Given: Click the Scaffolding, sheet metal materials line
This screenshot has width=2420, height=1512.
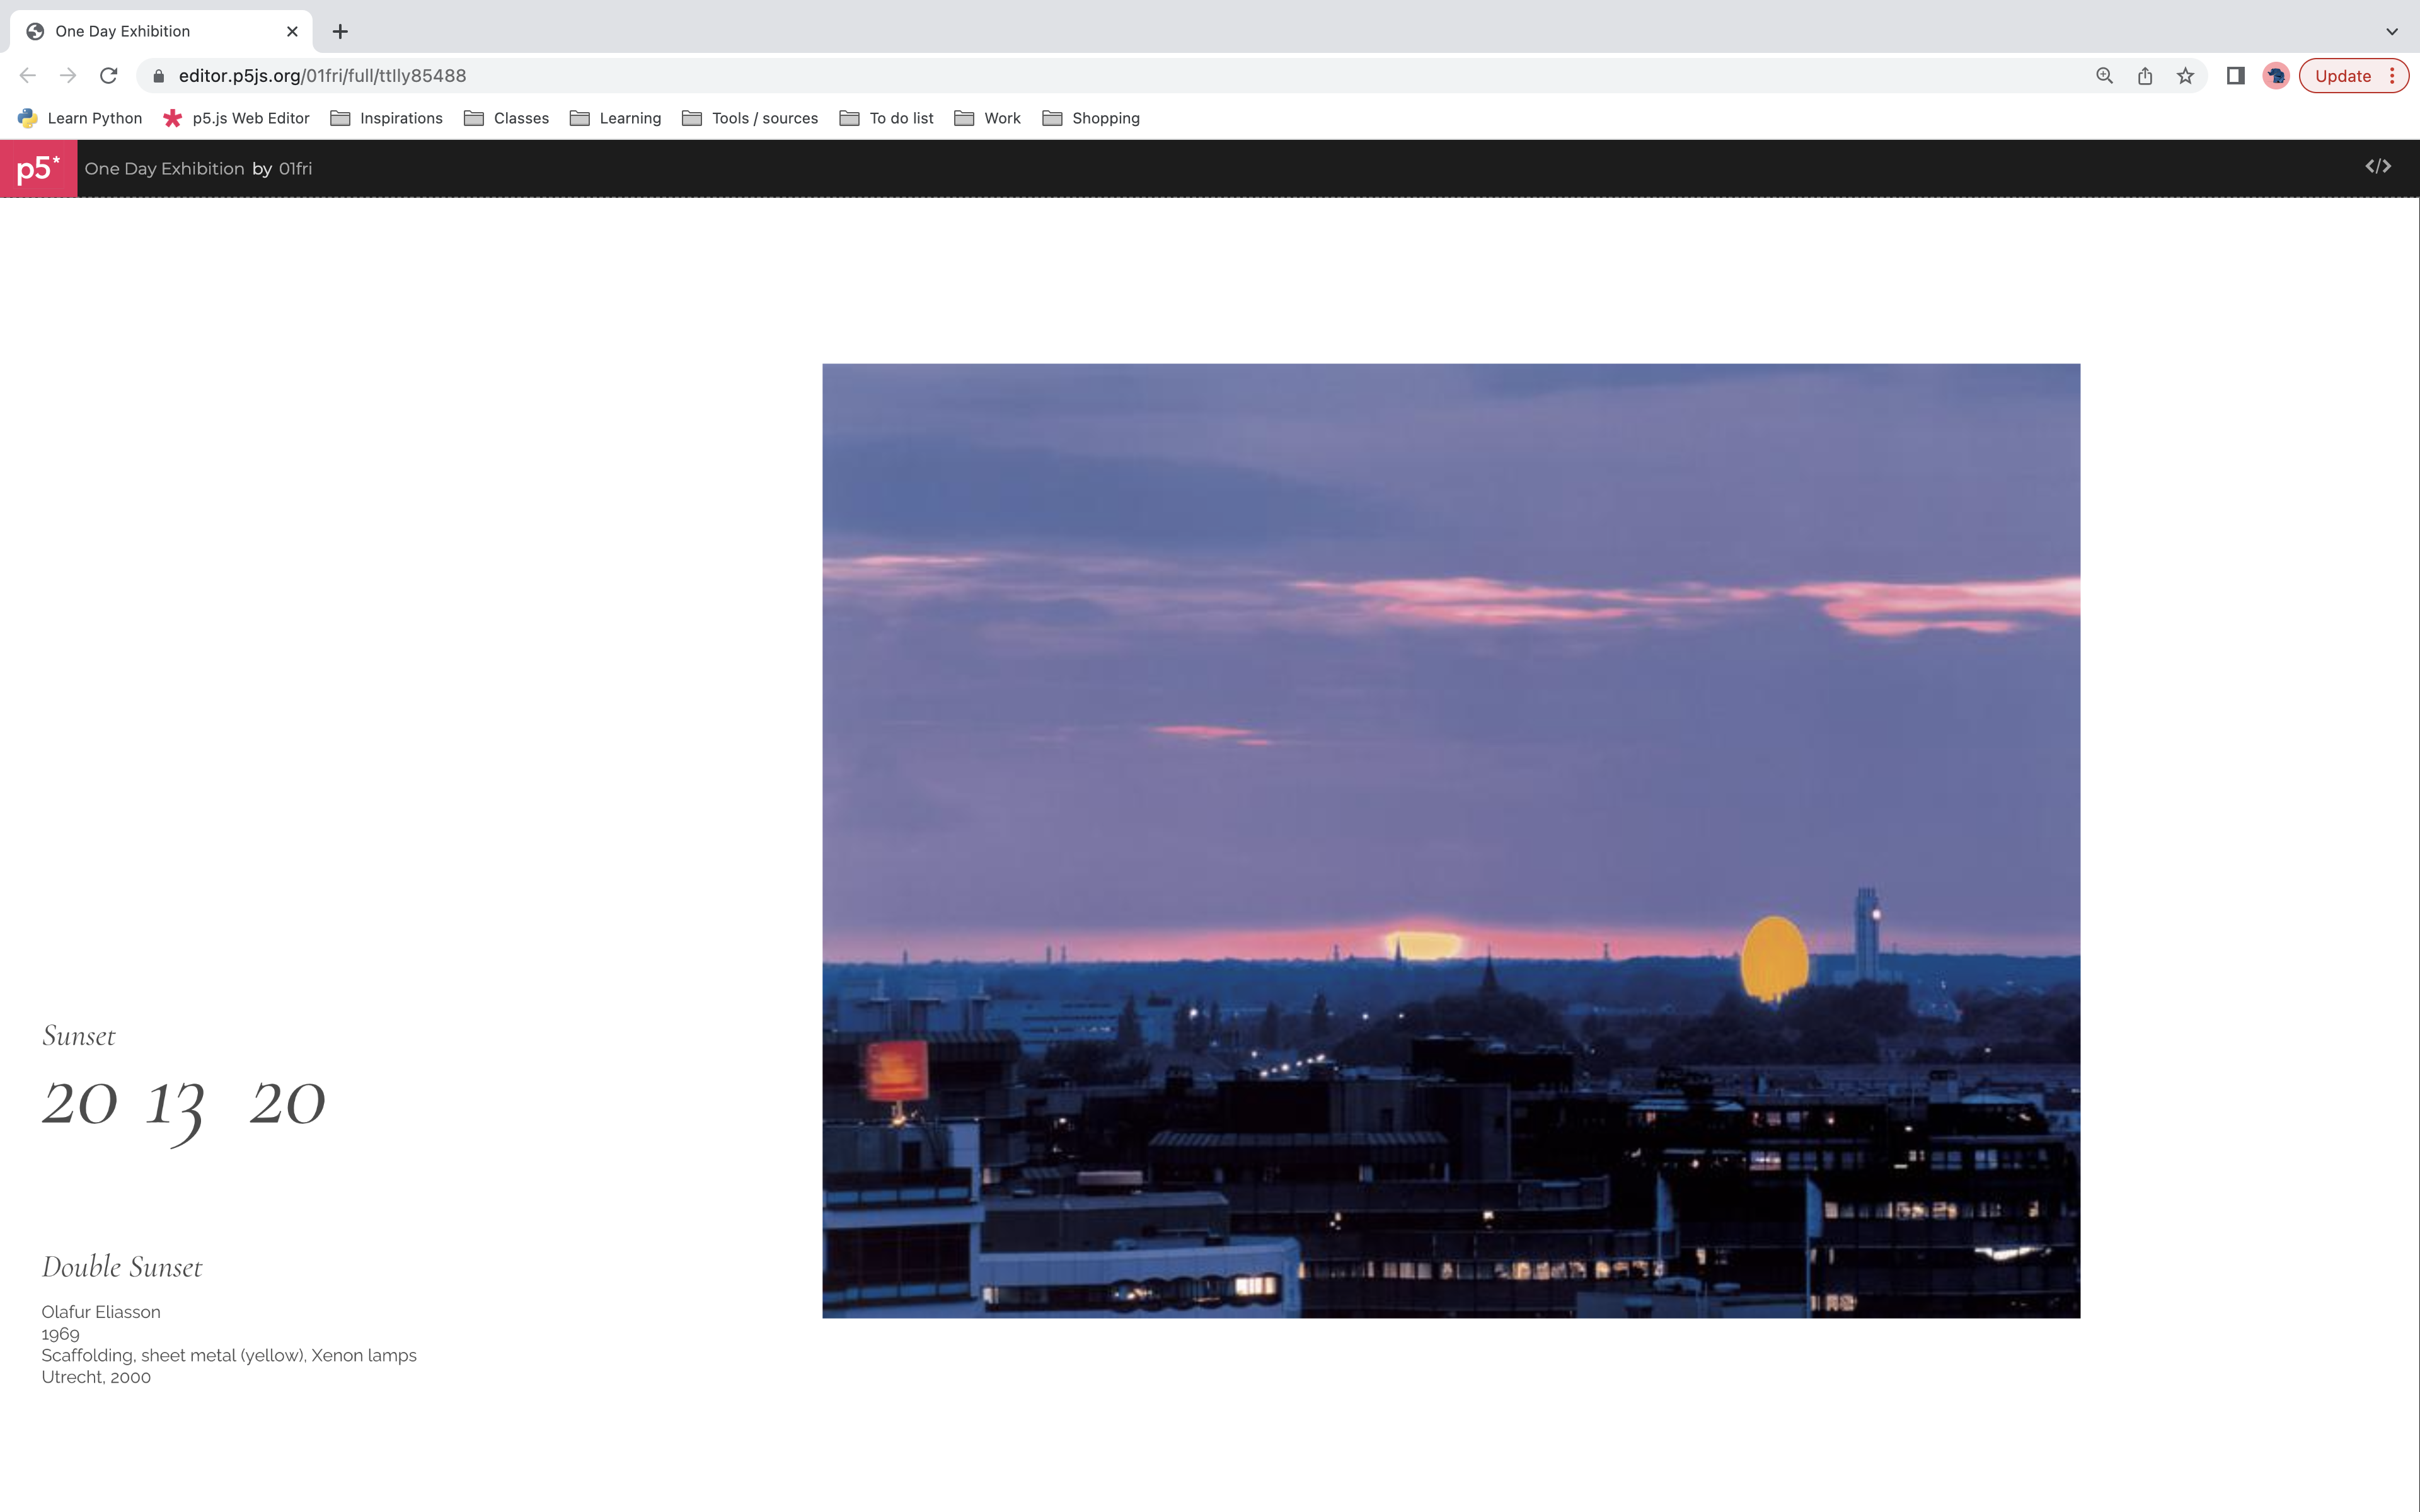Looking at the screenshot, I should coord(229,1355).
